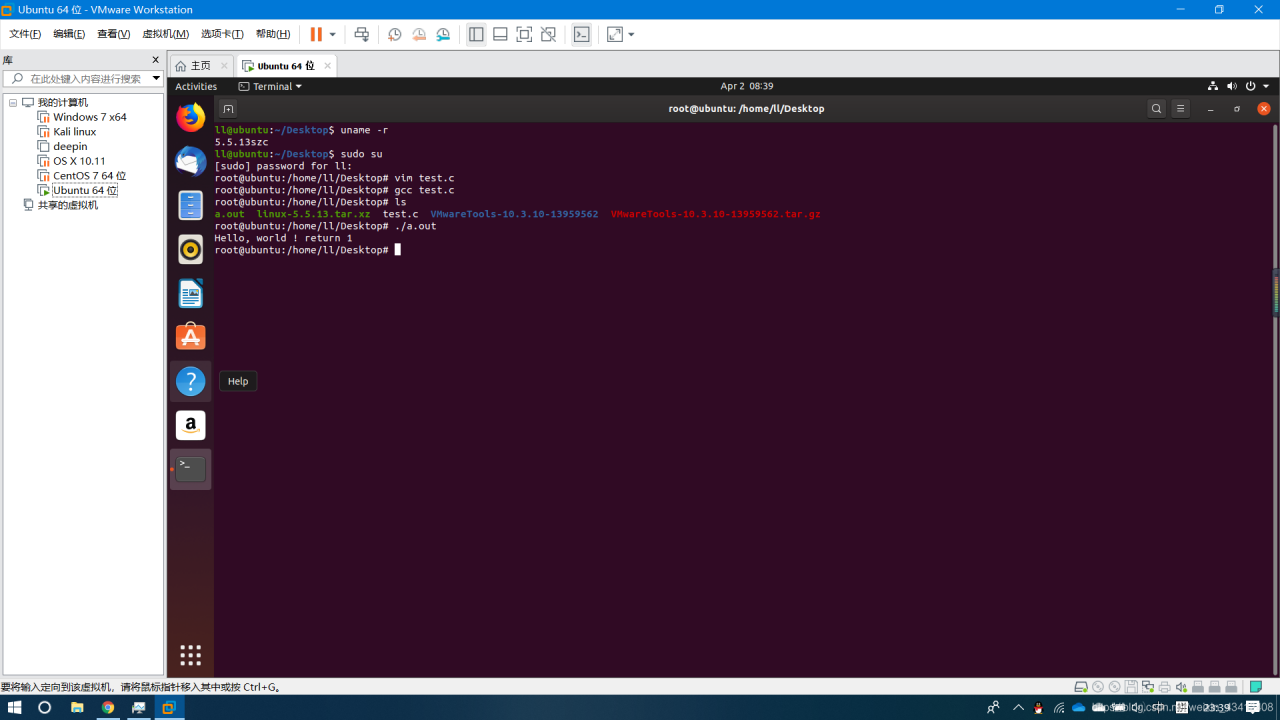1280x720 pixels.
Task: Close the 库 library panel
Action: 155,60
